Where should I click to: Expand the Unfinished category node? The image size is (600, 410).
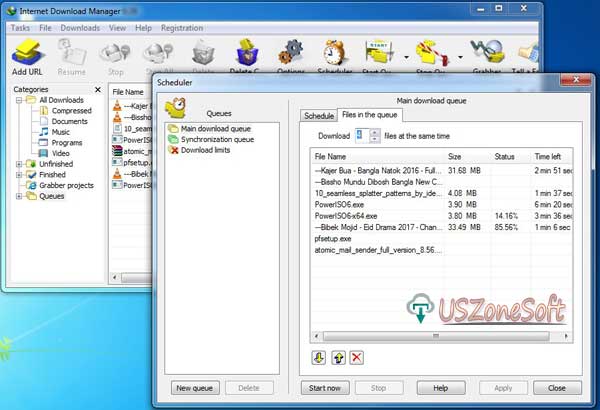pos(19,164)
